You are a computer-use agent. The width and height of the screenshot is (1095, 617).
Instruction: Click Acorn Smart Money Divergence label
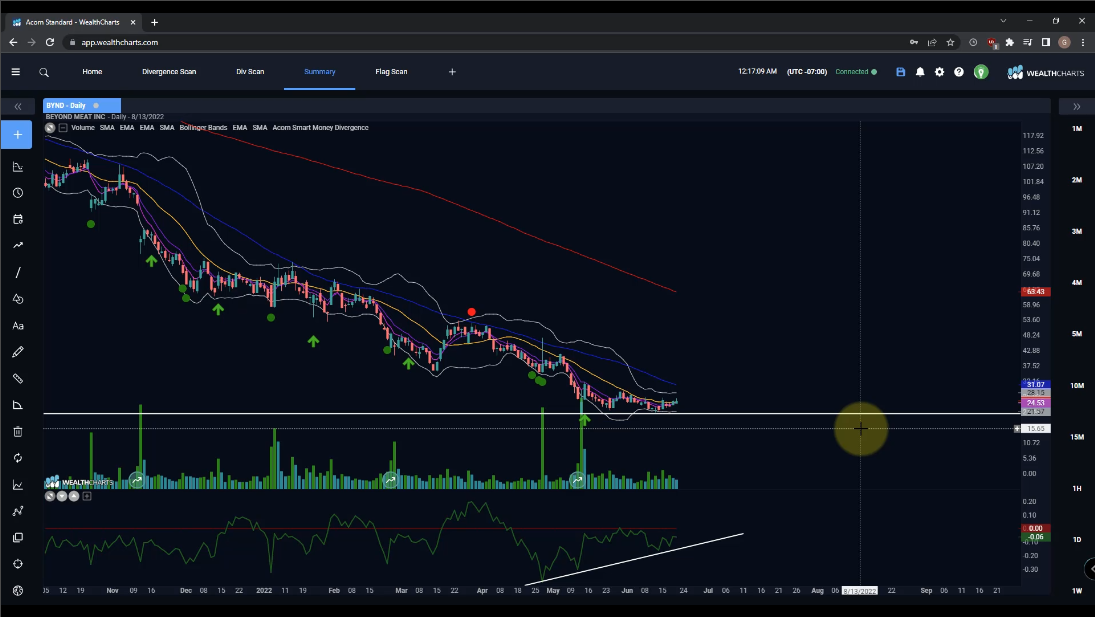point(321,128)
